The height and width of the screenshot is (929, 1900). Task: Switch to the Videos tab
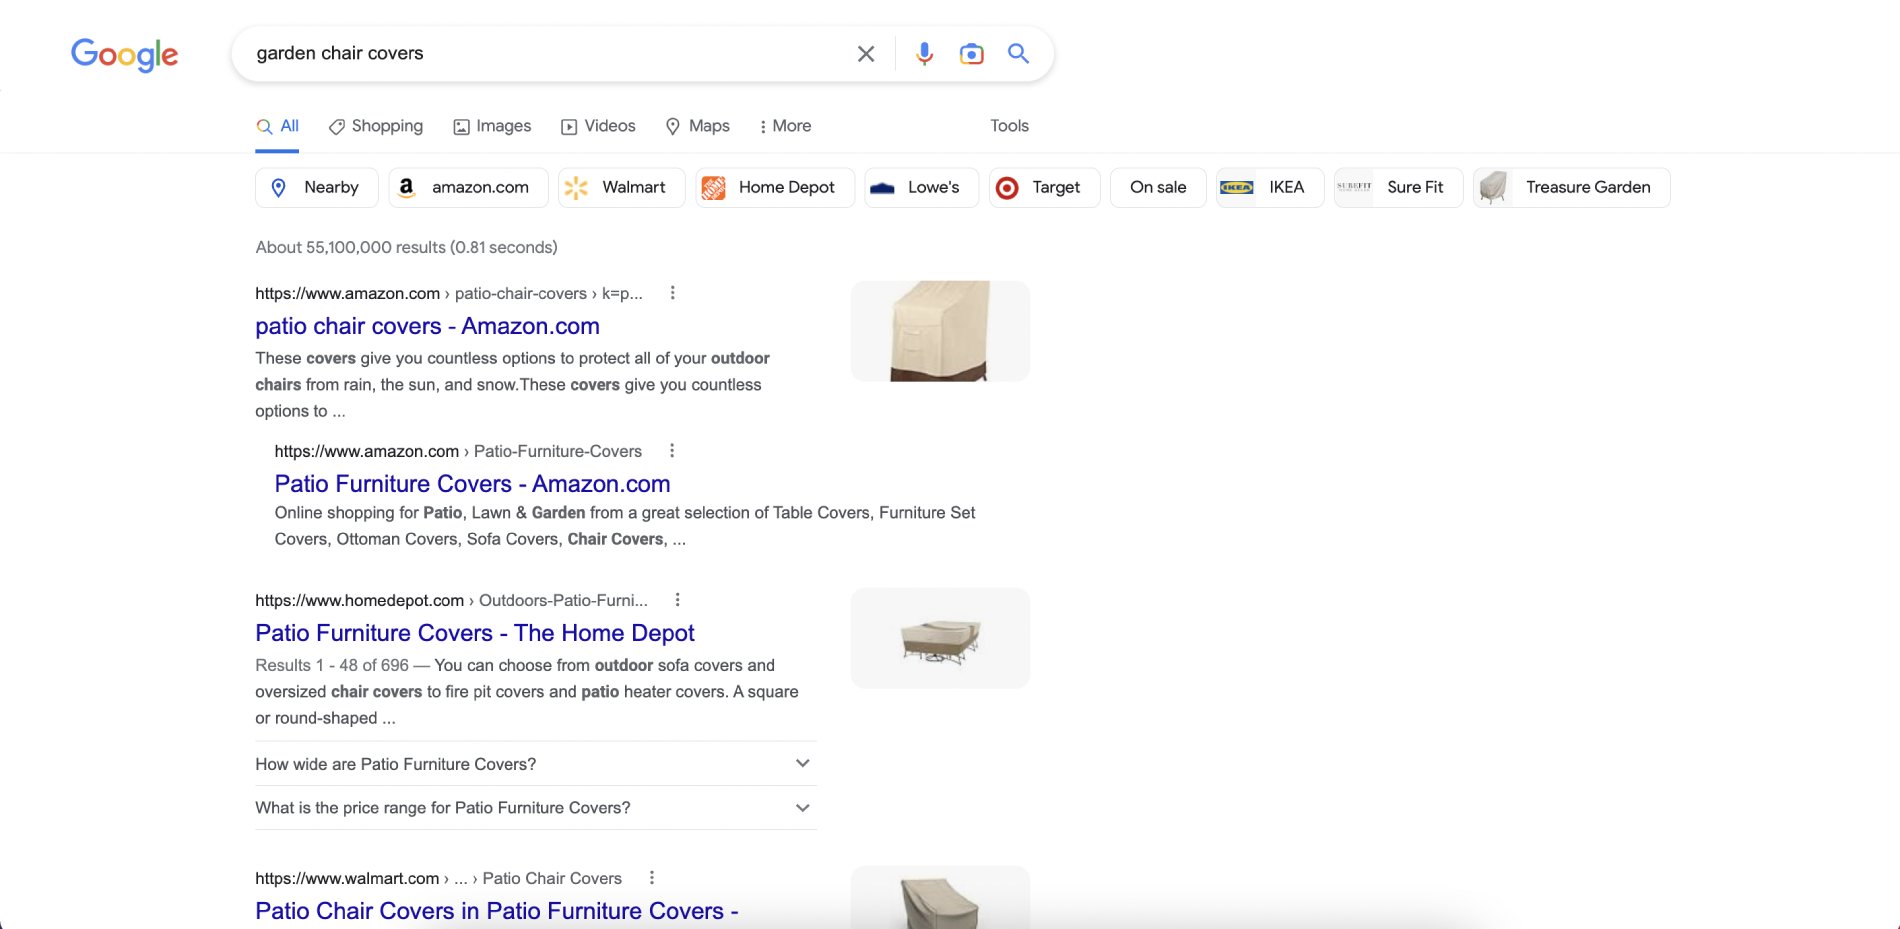coord(598,126)
